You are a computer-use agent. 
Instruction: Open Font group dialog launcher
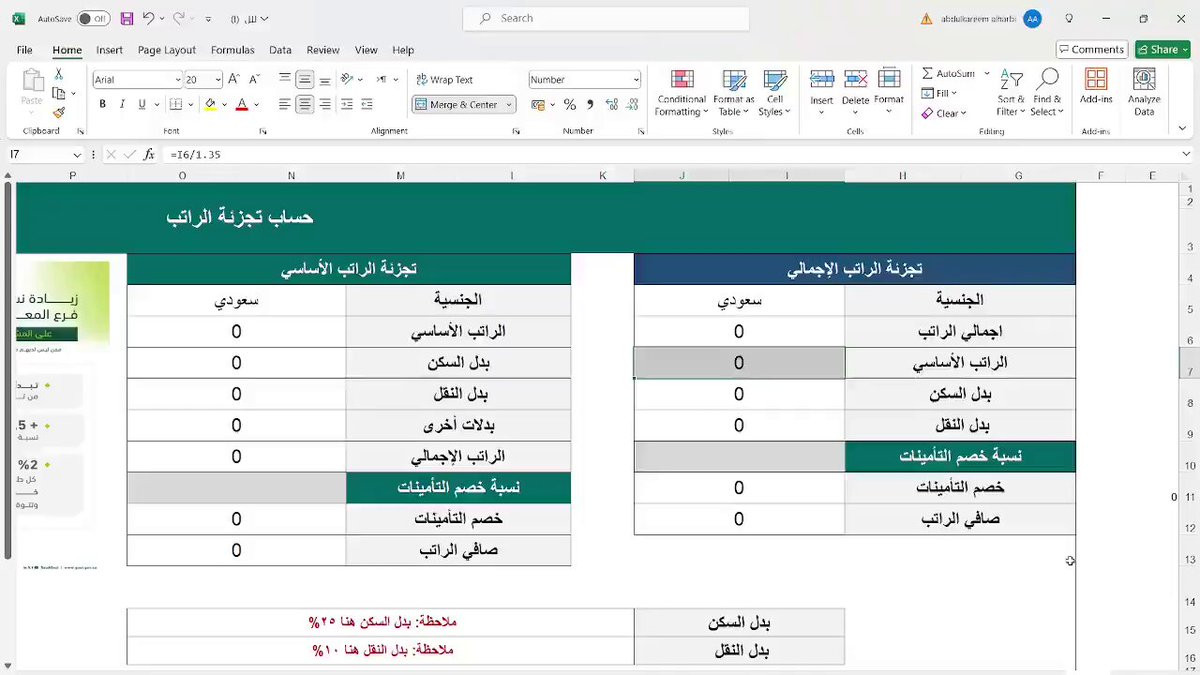[263, 131]
